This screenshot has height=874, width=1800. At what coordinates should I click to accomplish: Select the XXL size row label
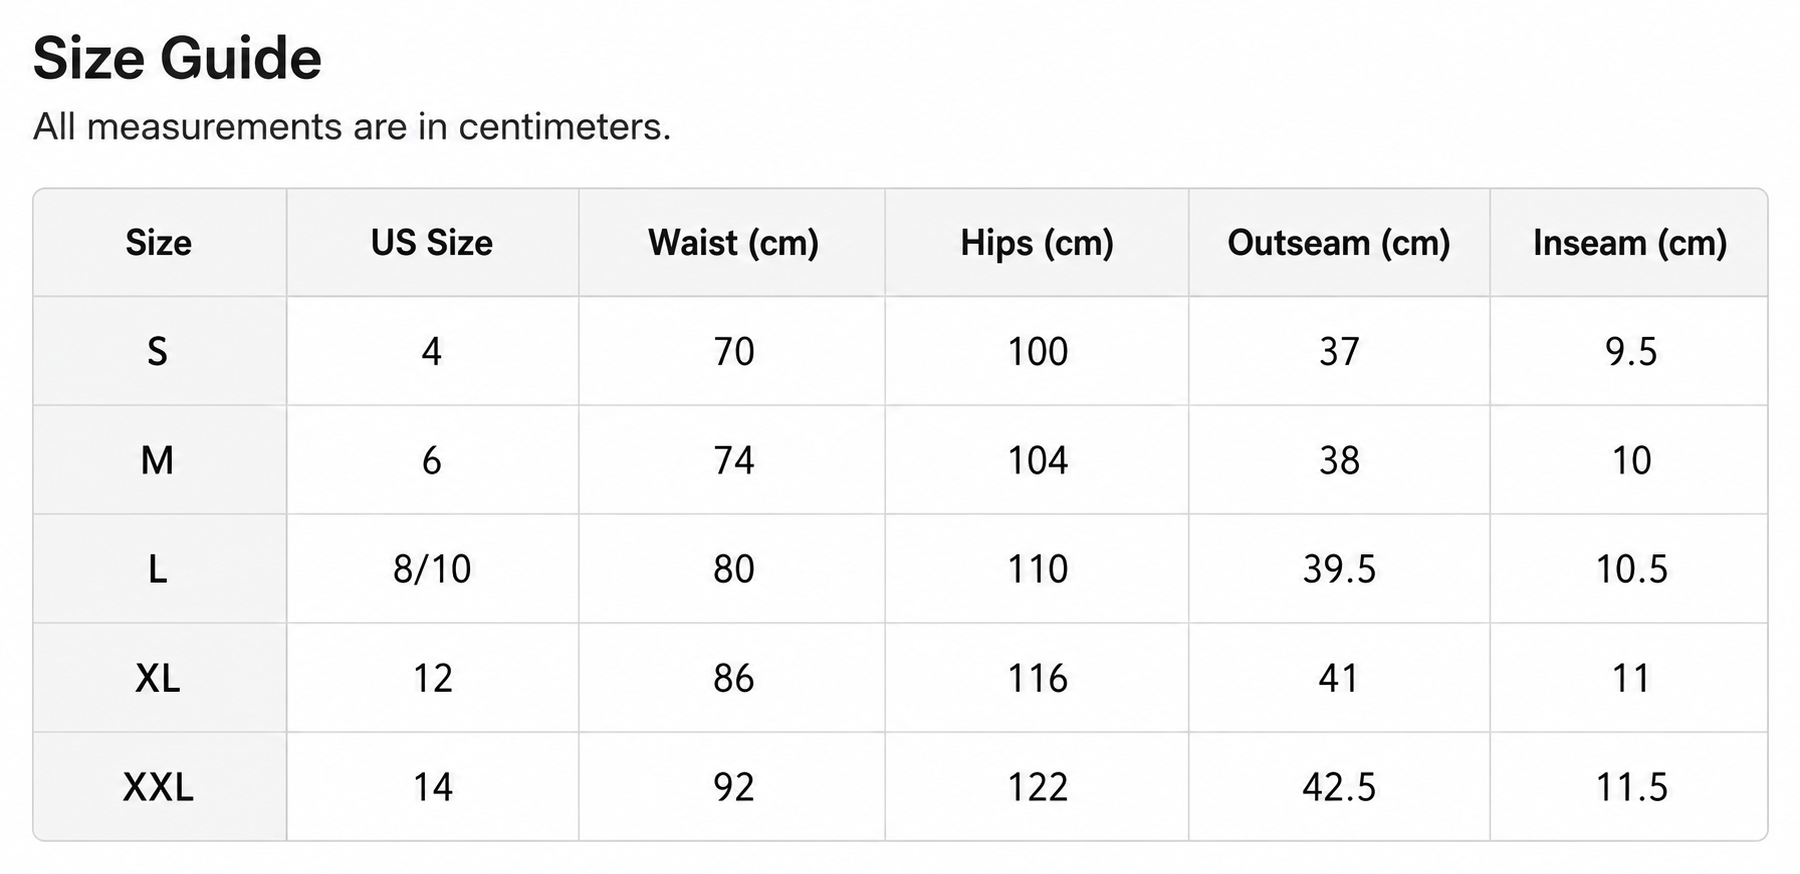pos(158,788)
